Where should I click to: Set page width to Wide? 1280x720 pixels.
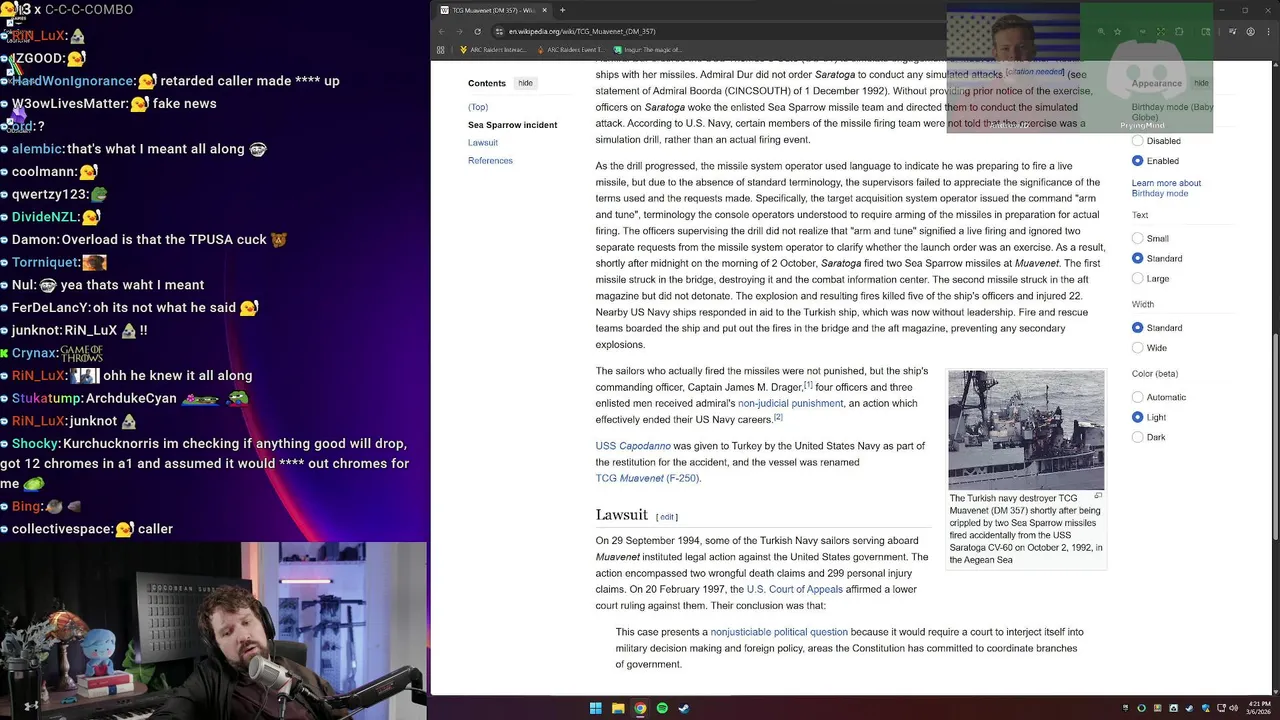point(1138,348)
